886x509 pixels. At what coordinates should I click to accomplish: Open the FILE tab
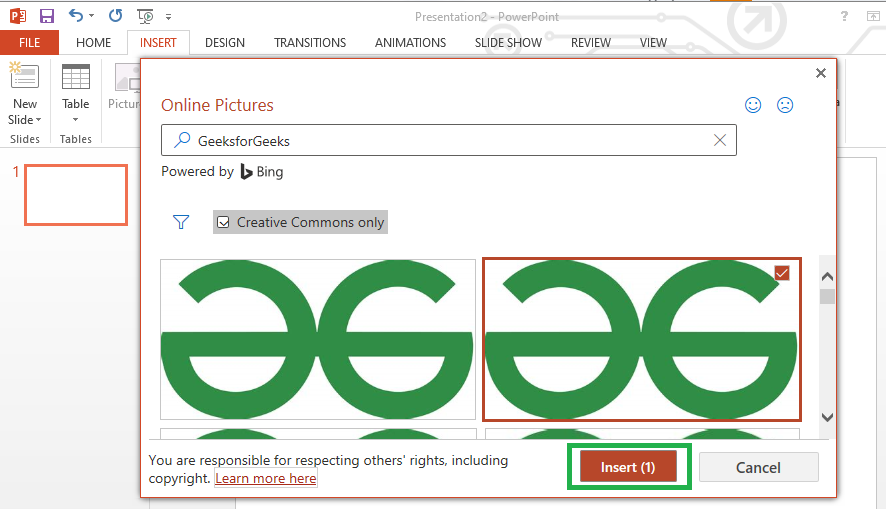(29, 43)
